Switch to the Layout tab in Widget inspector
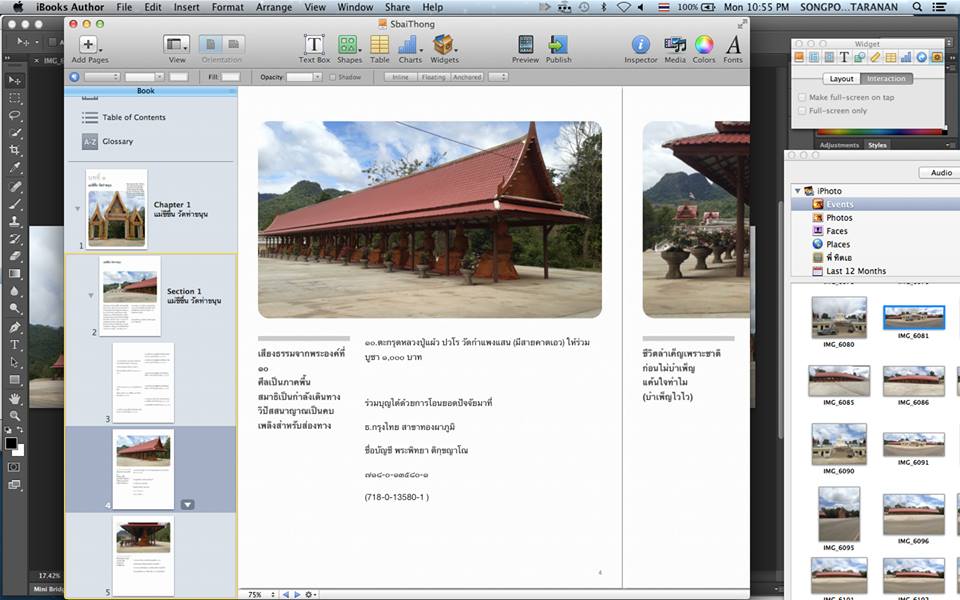 pyautogui.click(x=841, y=79)
